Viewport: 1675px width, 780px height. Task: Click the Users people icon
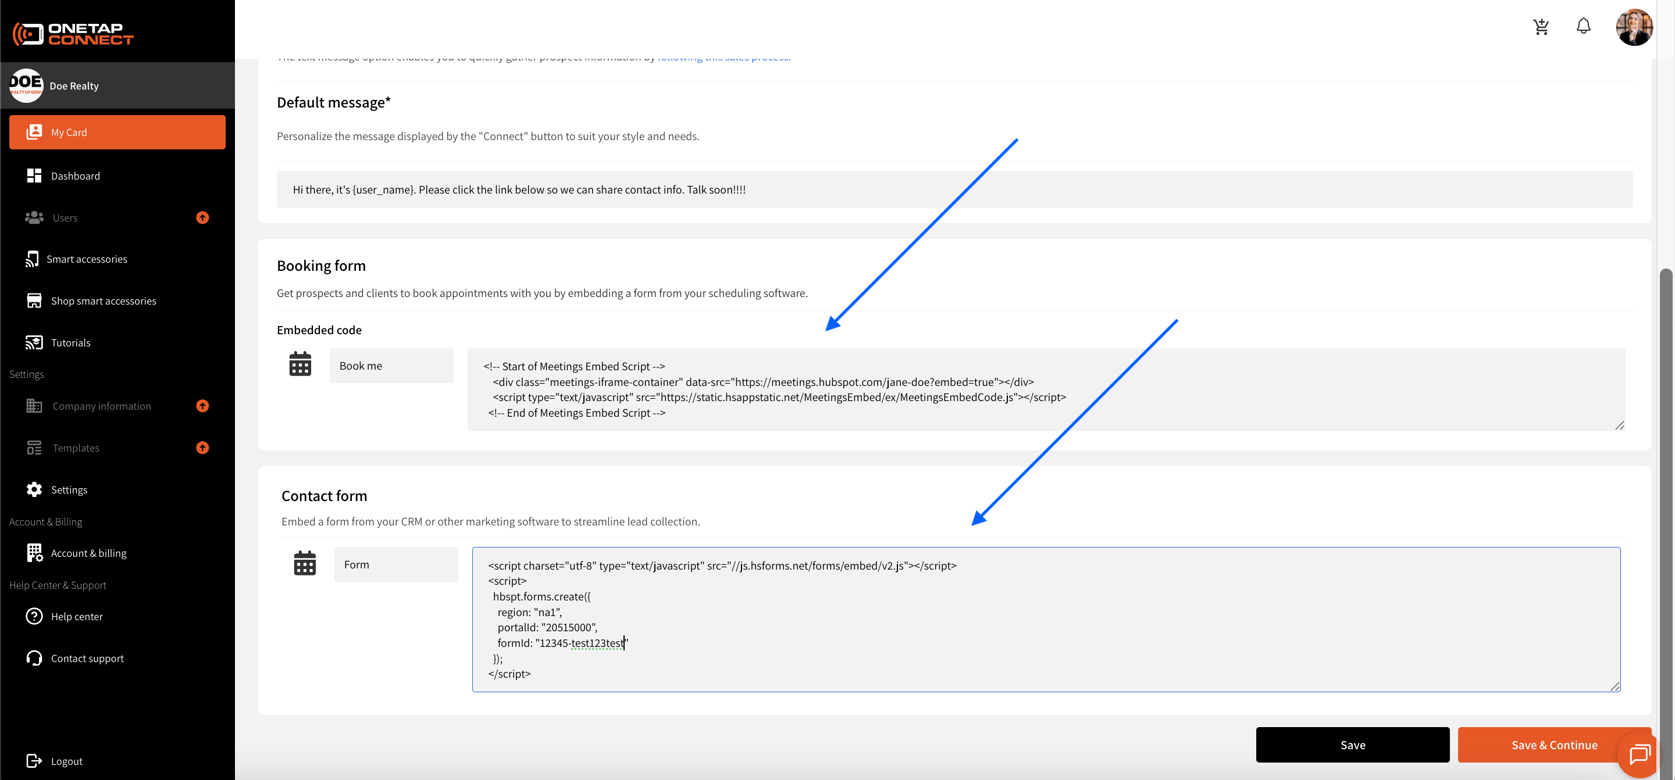point(34,218)
